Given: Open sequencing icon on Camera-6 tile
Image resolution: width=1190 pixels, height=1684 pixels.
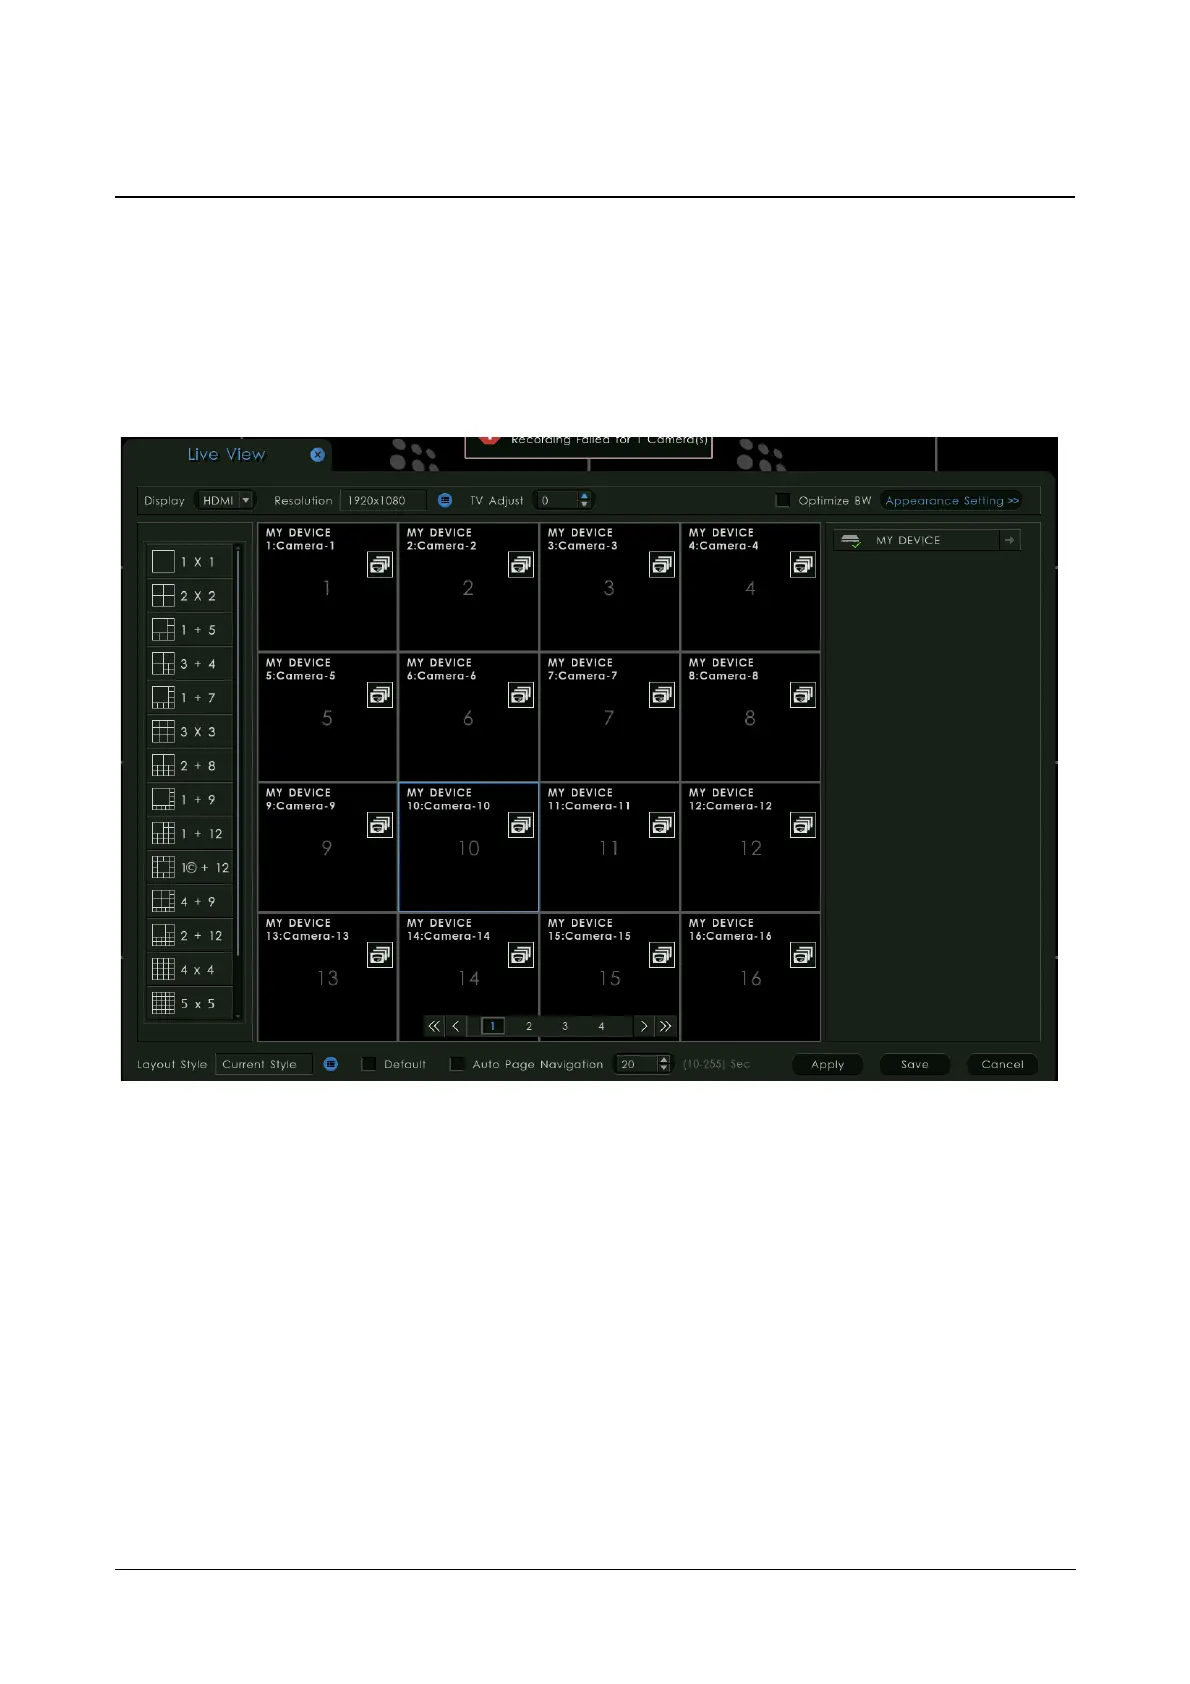Looking at the screenshot, I should 521,695.
